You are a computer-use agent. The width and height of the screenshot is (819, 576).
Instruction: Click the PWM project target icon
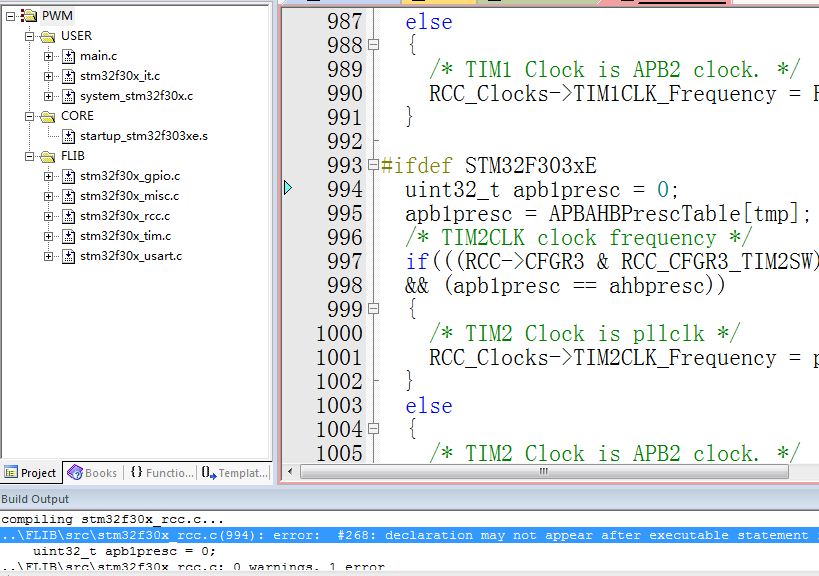tap(29, 16)
